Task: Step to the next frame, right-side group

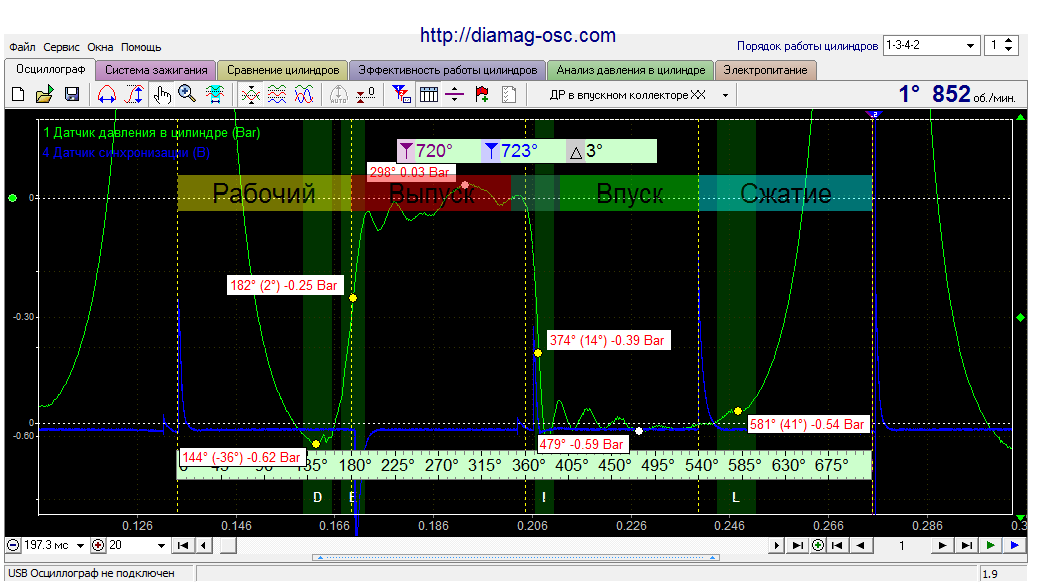Action: pos(942,545)
